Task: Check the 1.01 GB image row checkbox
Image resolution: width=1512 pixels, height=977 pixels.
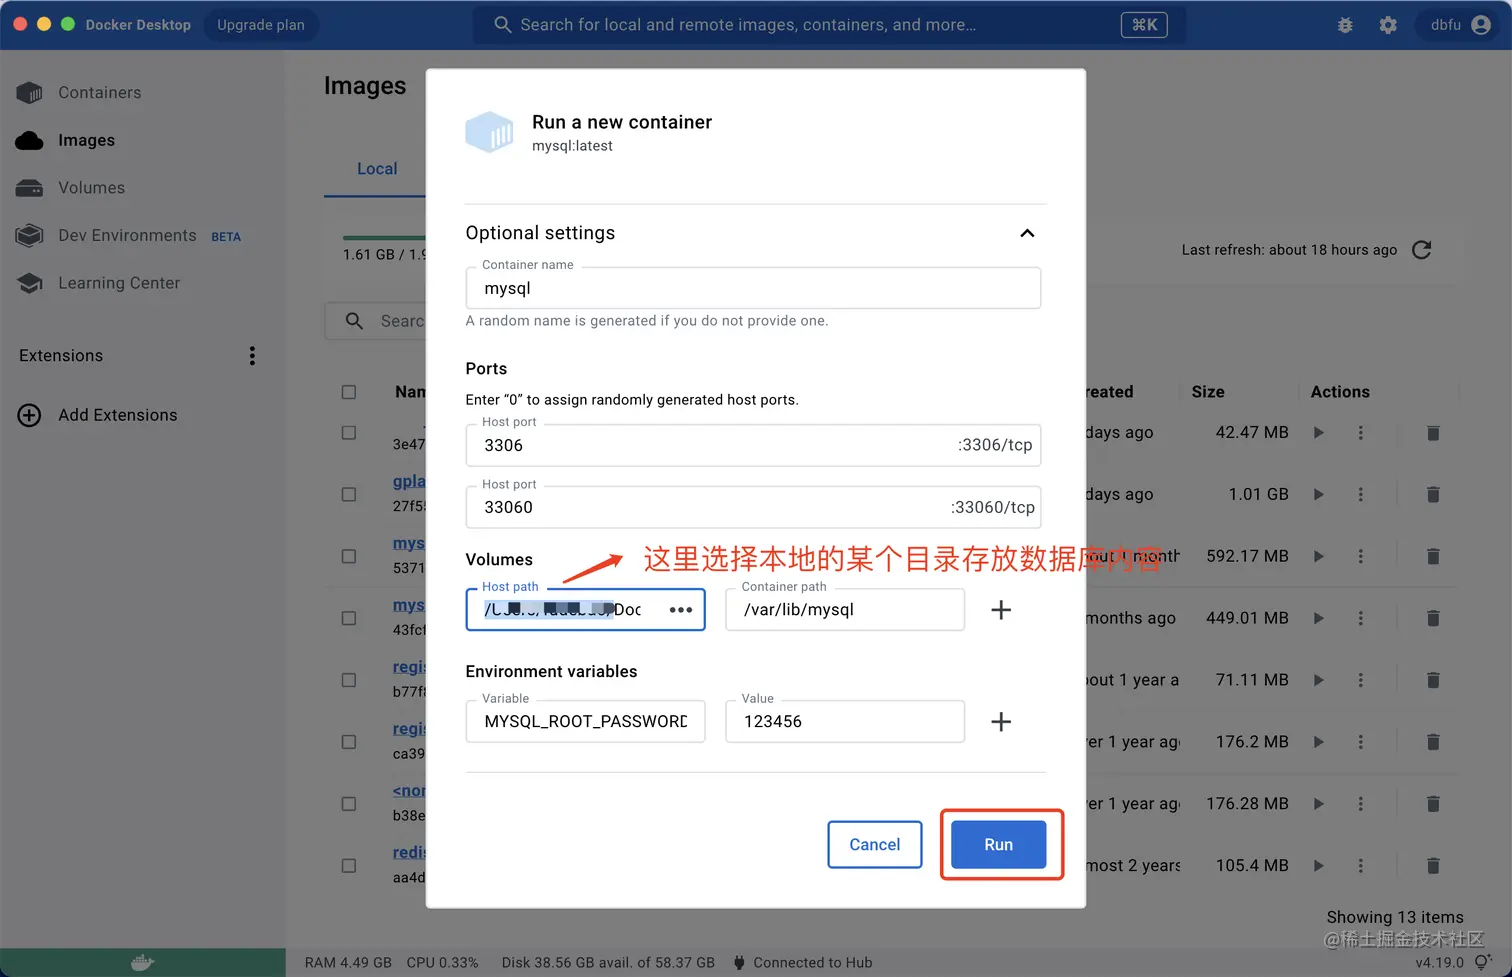Action: (x=349, y=495)
